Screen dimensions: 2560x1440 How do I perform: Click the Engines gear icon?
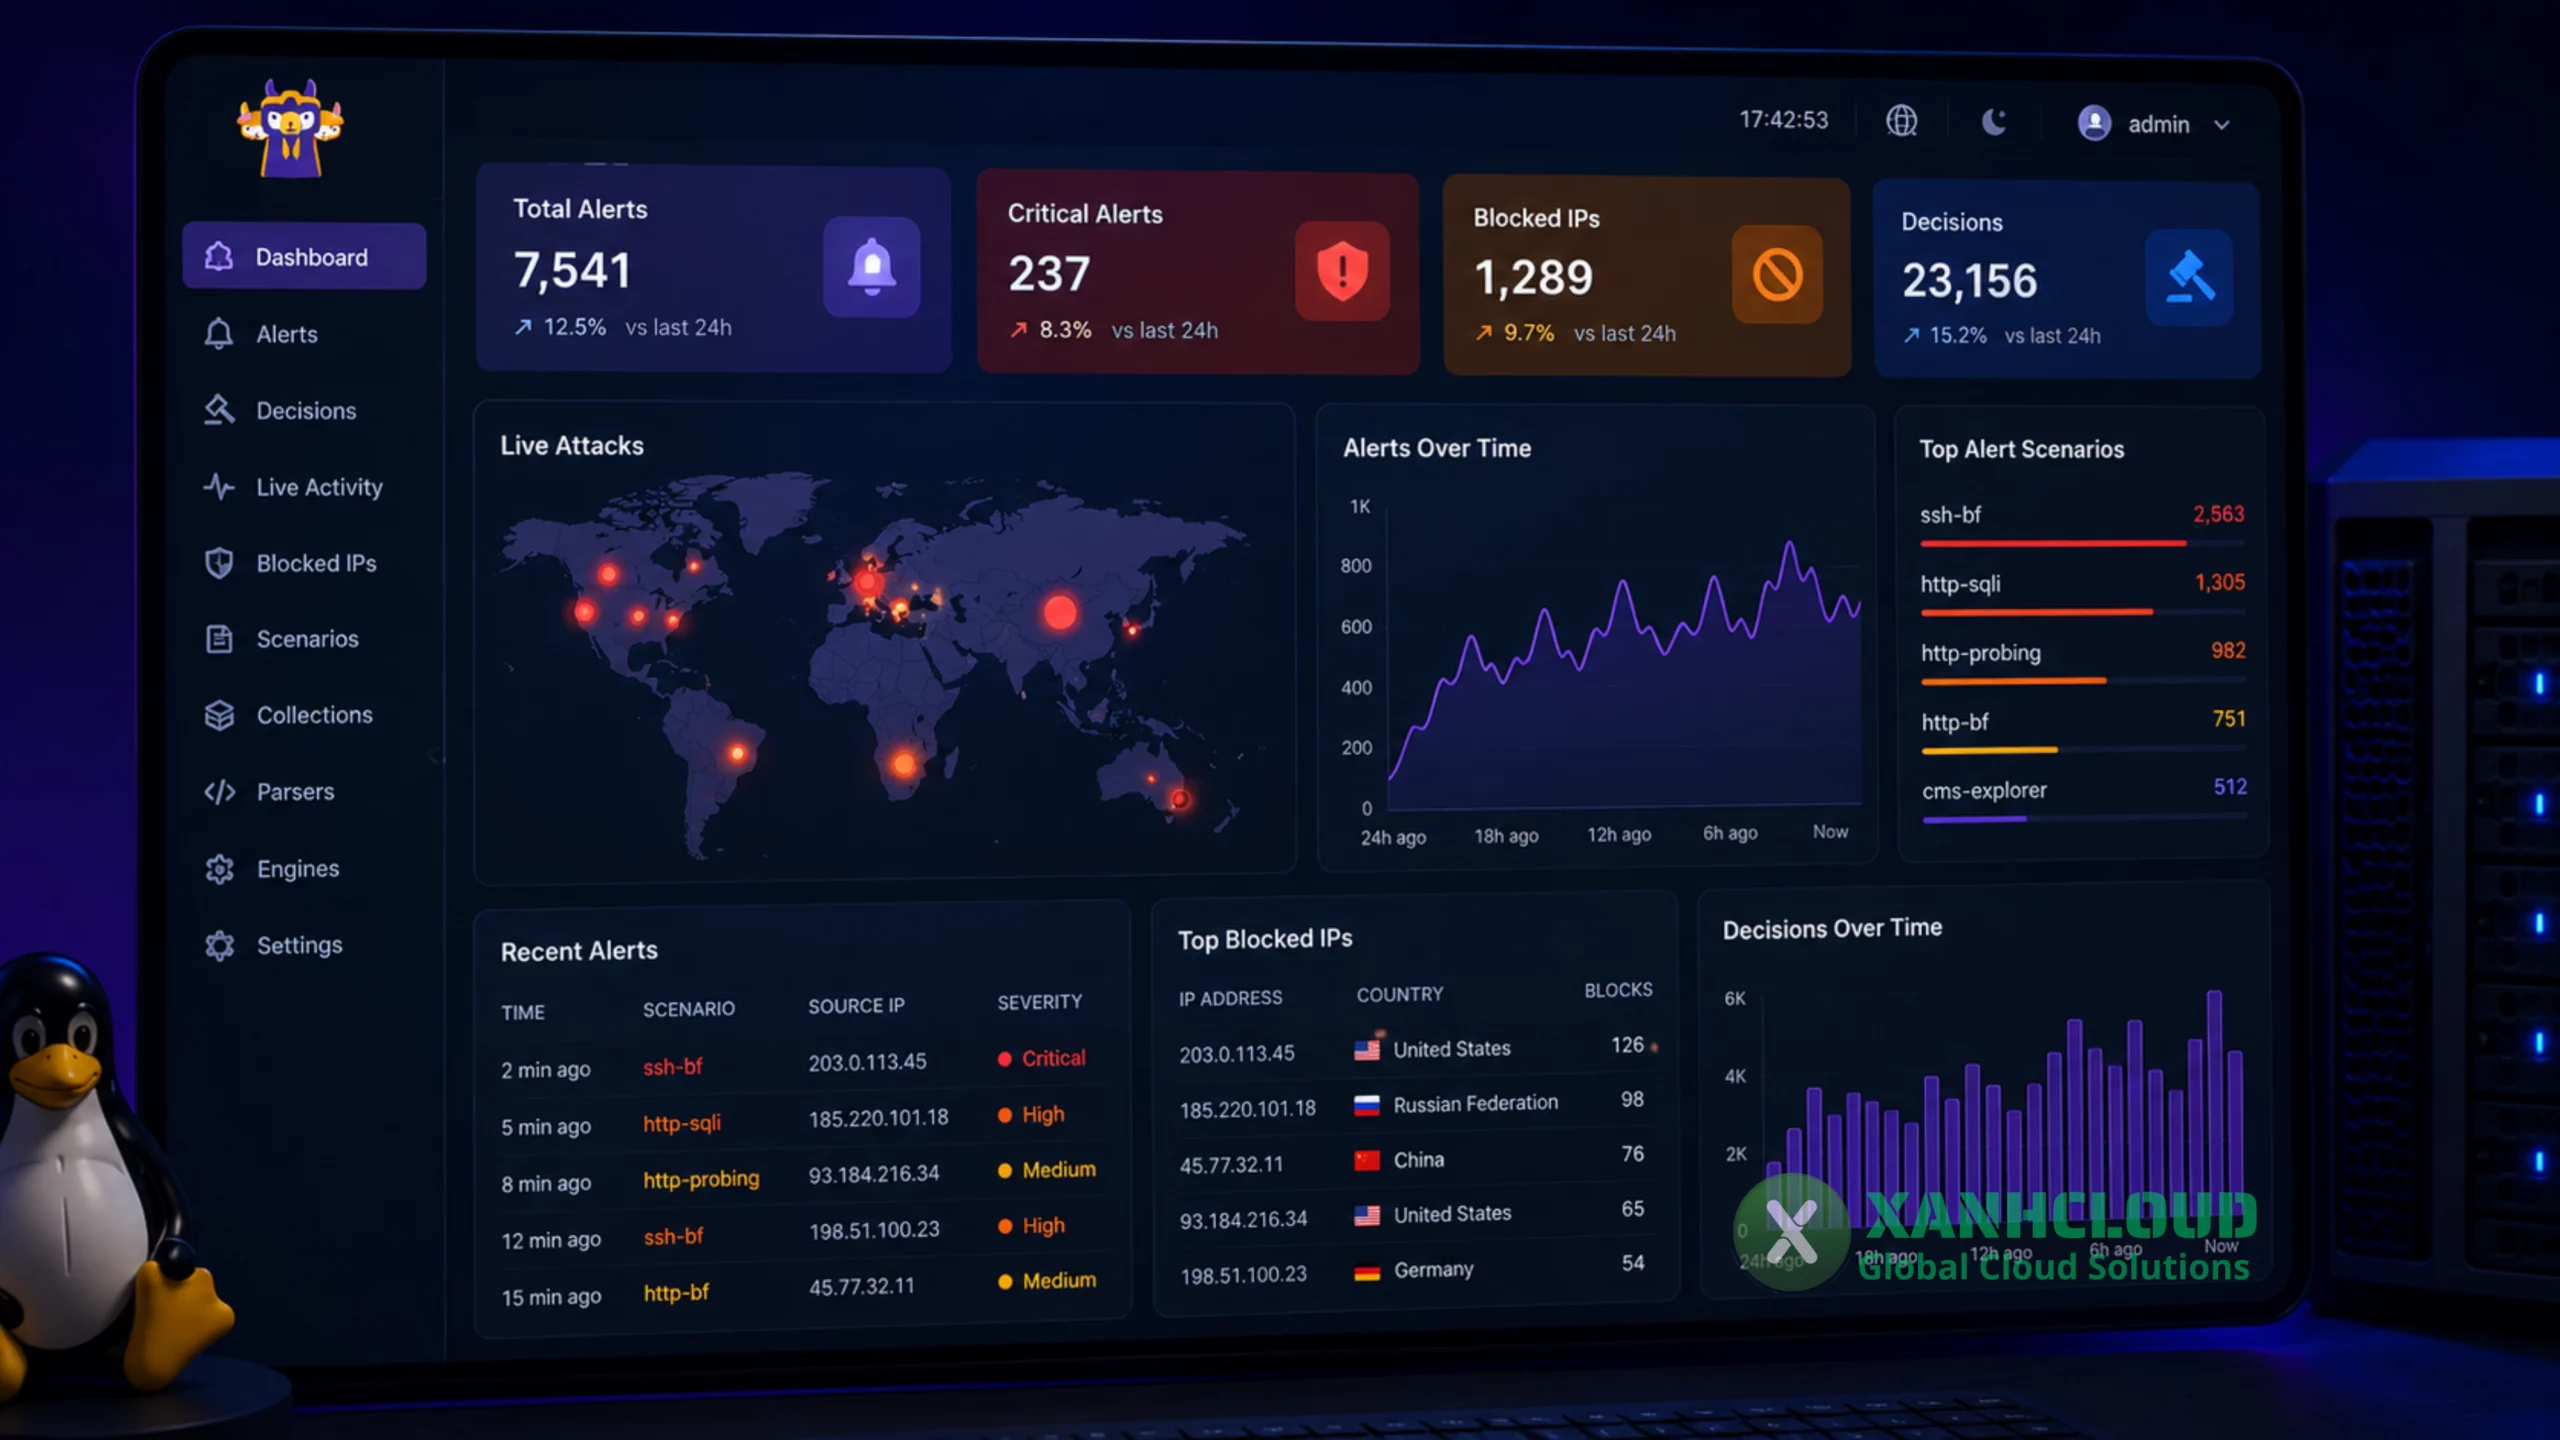[220, 869]
